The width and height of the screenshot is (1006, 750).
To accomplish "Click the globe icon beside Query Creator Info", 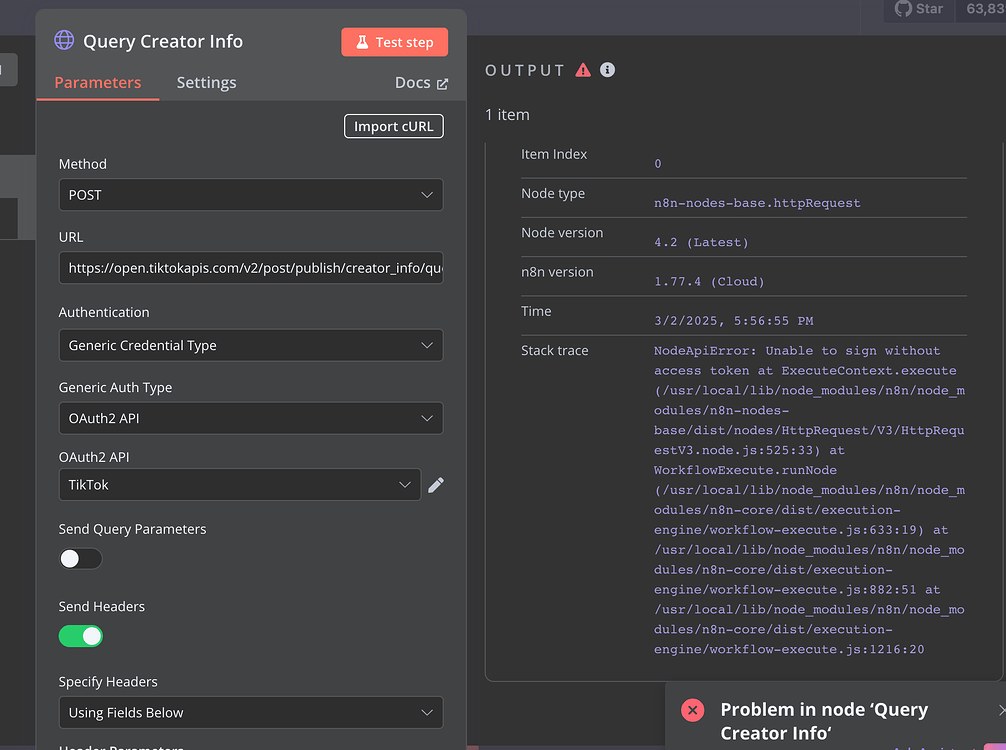I will 64,41.
